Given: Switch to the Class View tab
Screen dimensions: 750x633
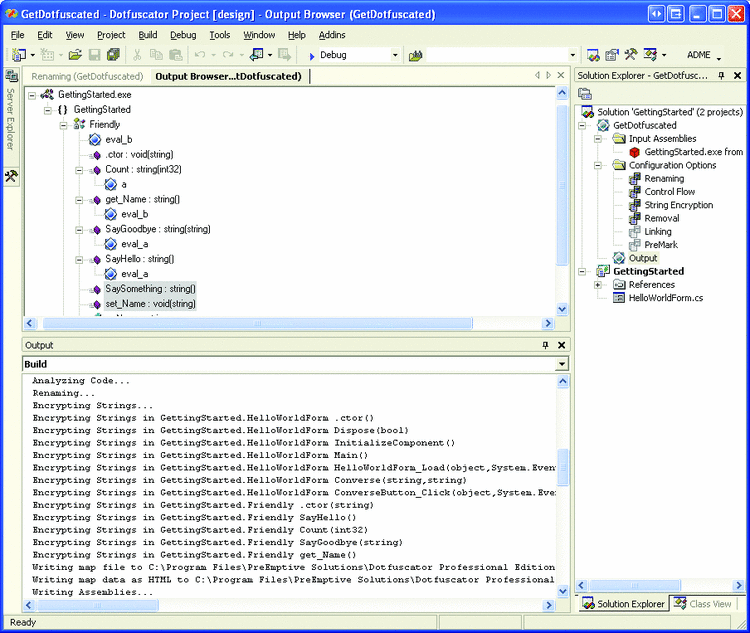Looking at the screenshot, I should [x=703, y=604].
